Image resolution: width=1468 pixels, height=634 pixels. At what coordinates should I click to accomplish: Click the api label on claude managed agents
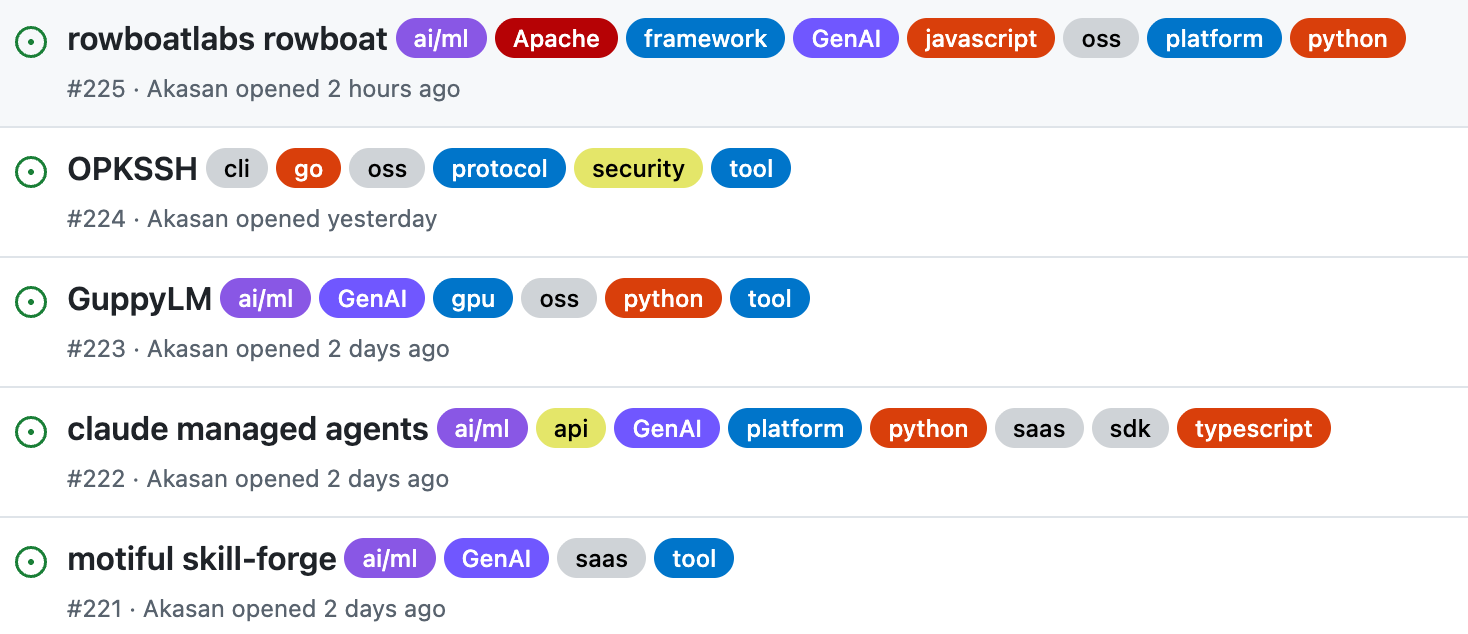(x=571, y=429)
